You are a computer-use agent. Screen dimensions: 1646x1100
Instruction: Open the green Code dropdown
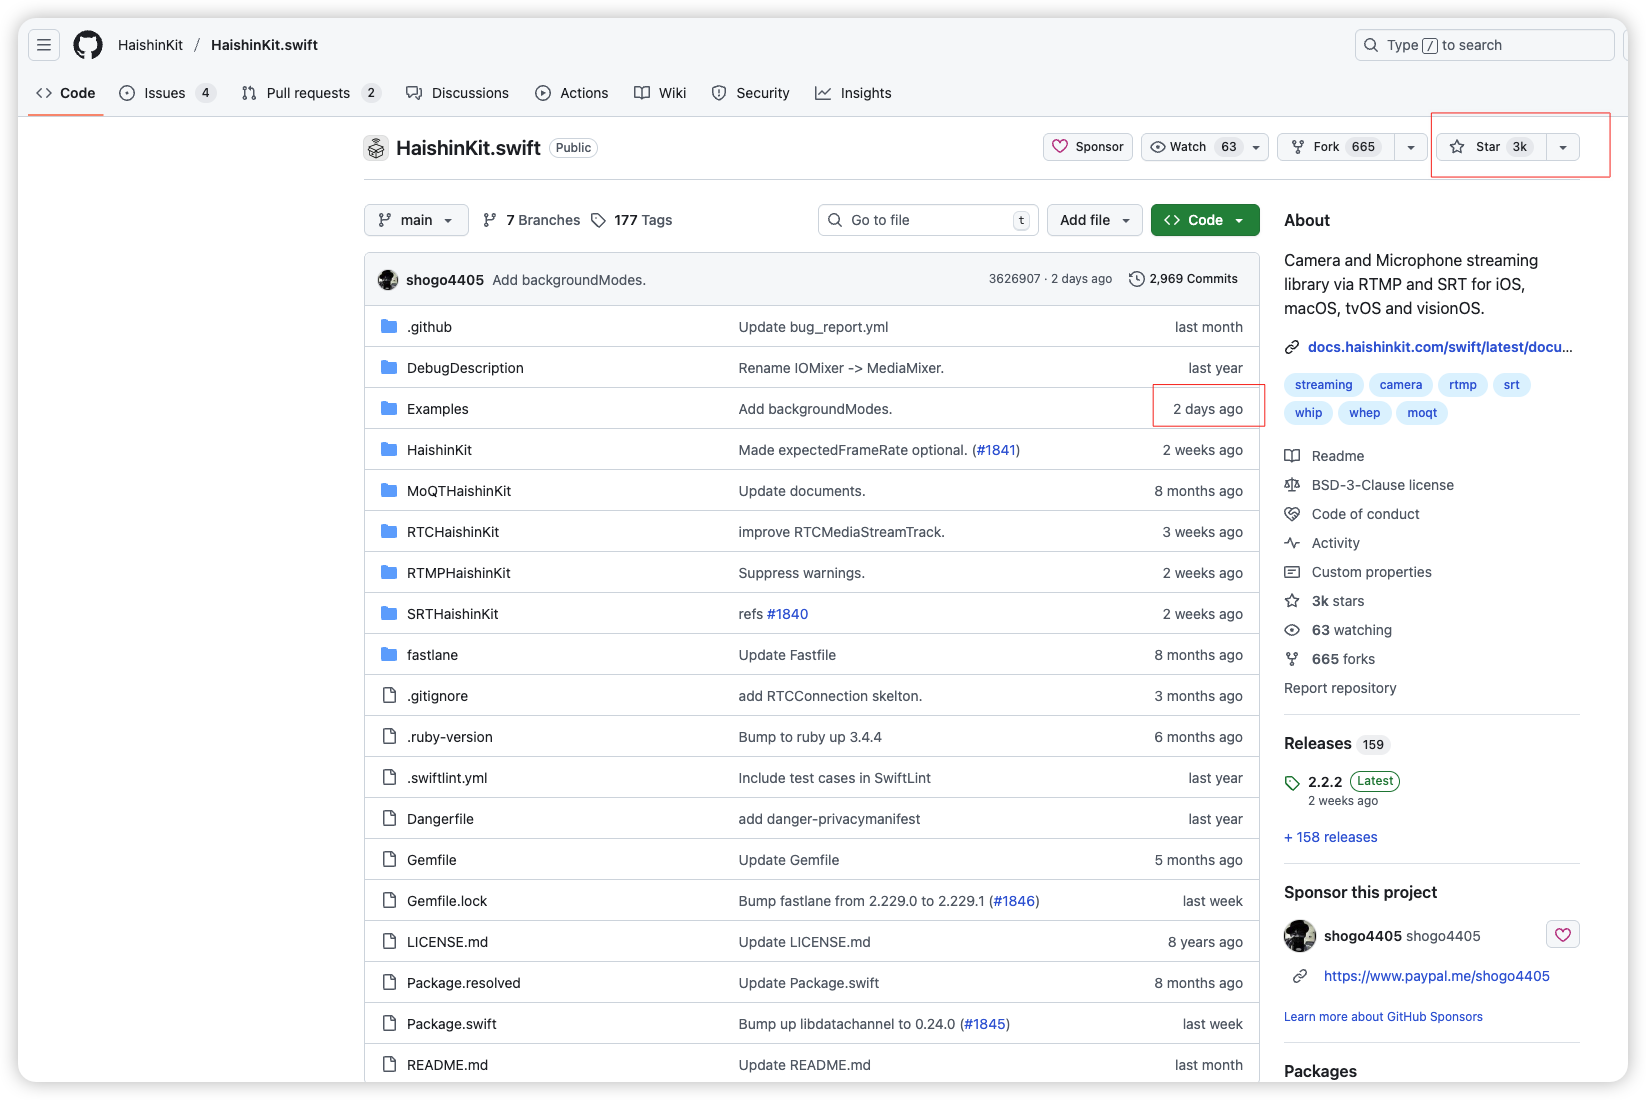coord(1205,220)
